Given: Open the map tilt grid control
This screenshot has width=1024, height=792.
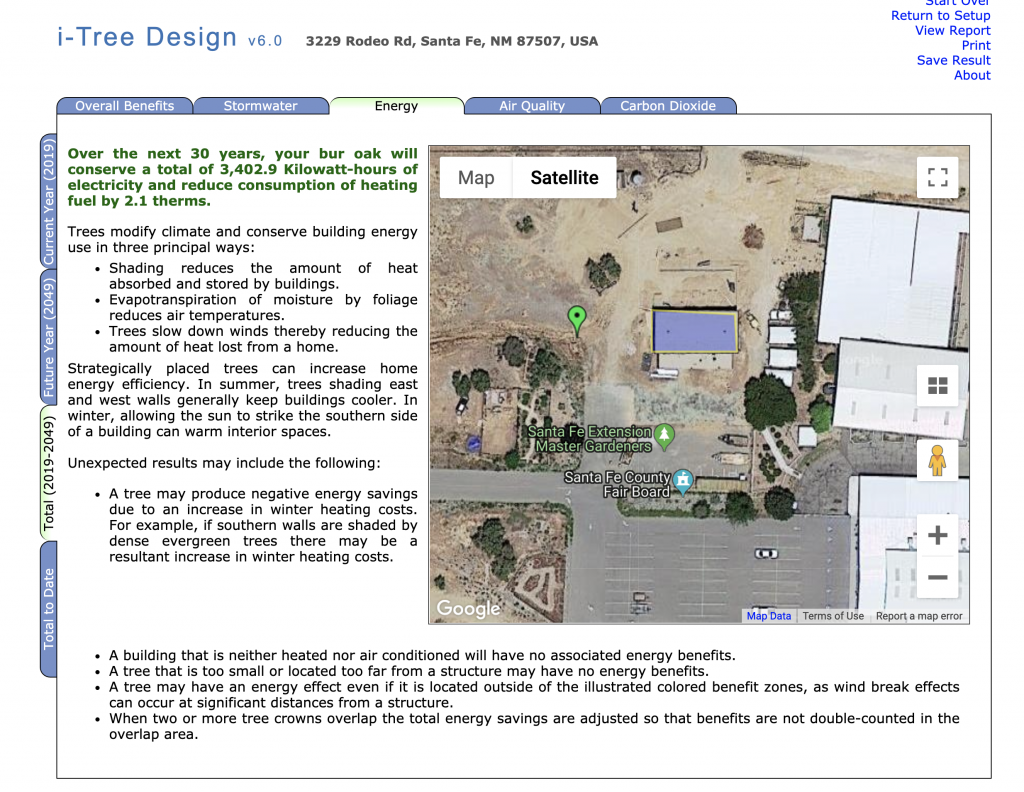Looking at the screenshot, I should (937, 386).
